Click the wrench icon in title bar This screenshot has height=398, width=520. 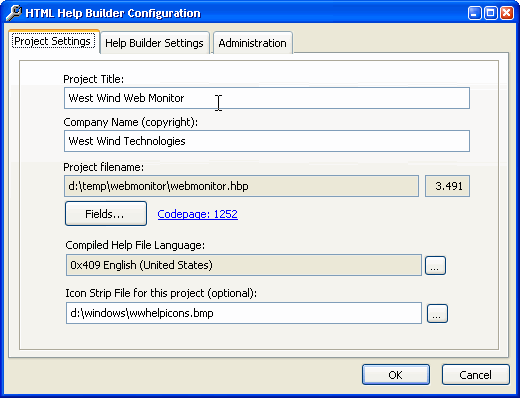[14, 13]
